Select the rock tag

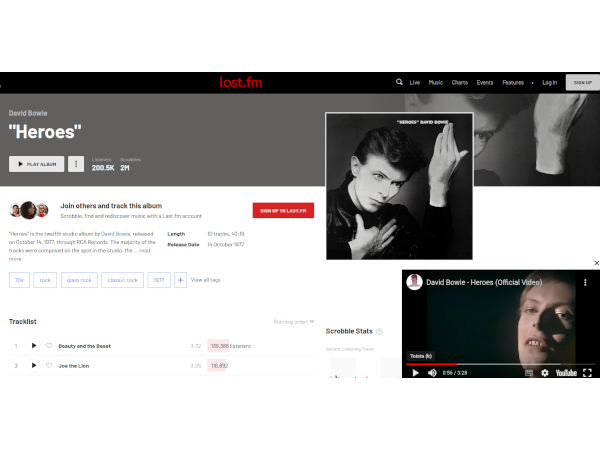[45, 280]
